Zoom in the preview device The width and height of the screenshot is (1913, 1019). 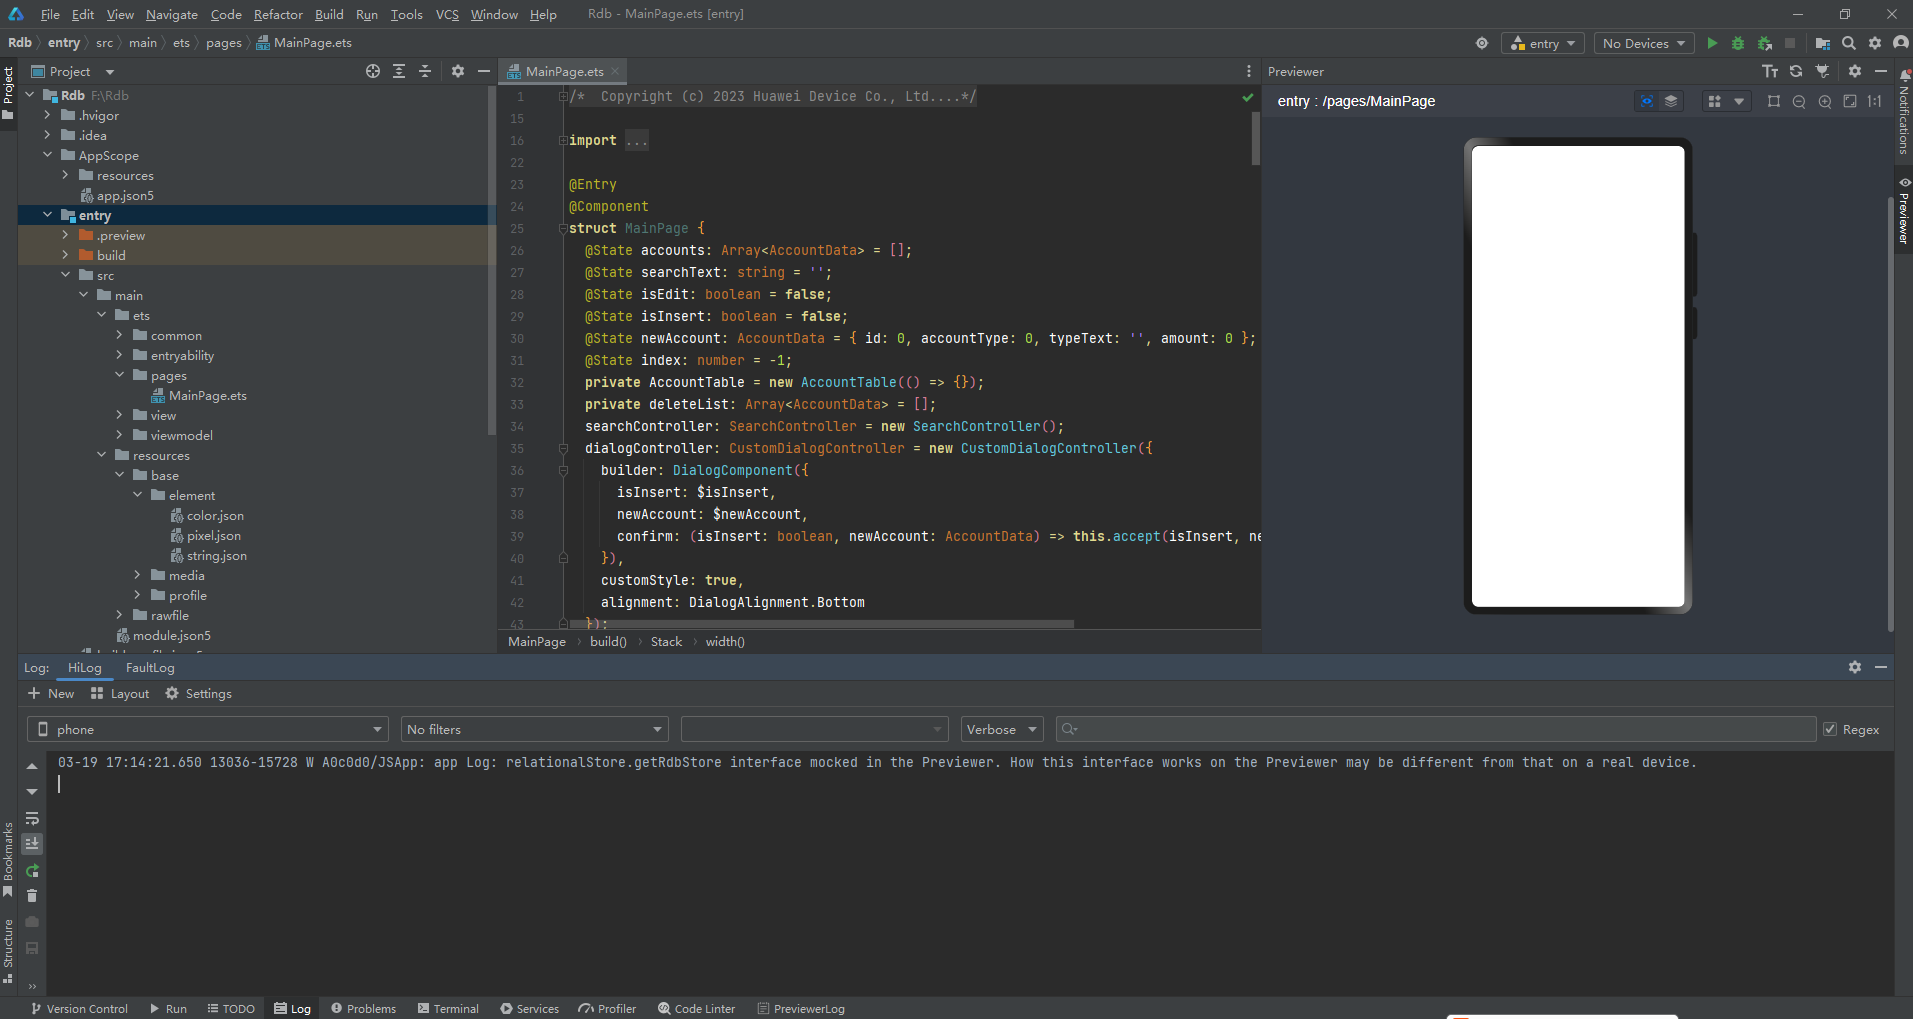pyautogui.click(x=1825, y=101)
